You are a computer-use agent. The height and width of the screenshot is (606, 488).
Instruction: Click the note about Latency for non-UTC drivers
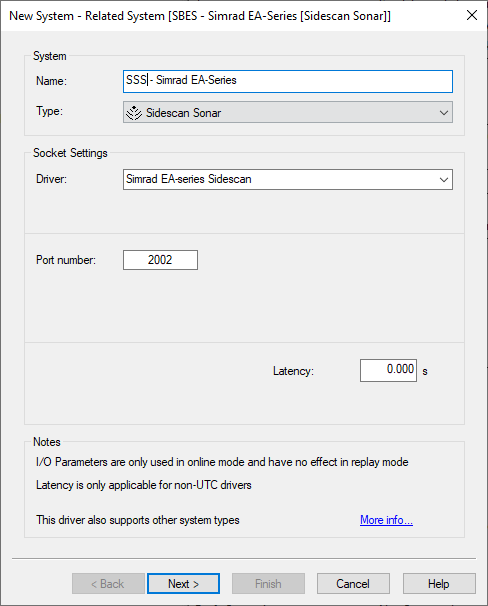(x=144, y=485)
